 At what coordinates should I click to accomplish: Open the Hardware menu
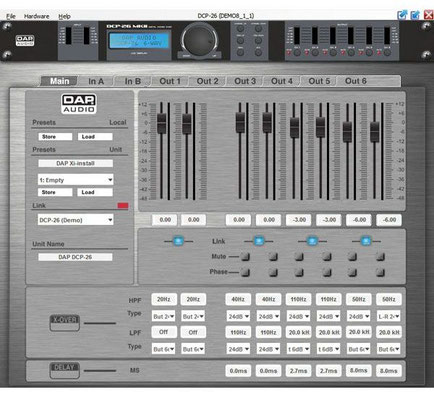[x=36, y=16]
